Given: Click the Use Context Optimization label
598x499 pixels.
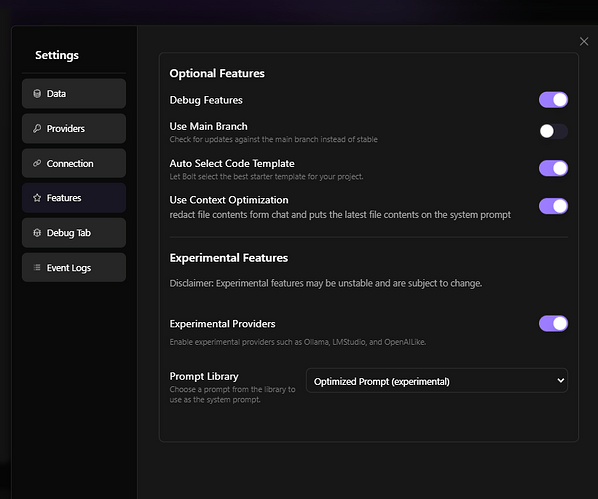Looking at the screenshot, I should click(229, 200).
